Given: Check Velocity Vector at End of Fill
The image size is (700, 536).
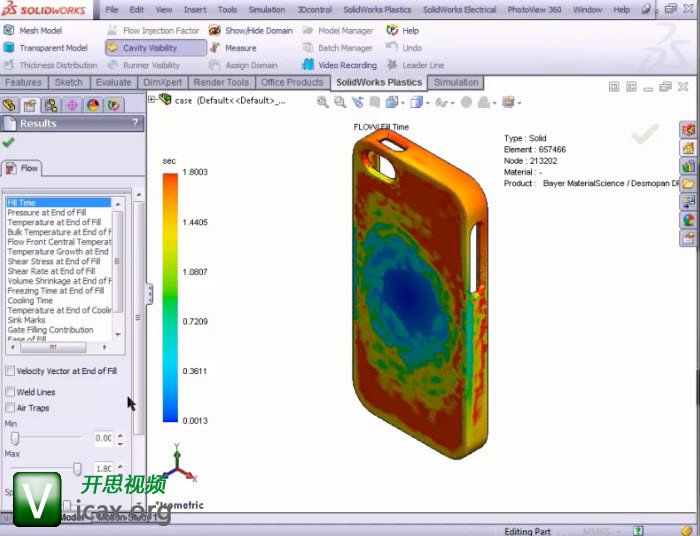Looking at the screenshot, I should 11,371.
